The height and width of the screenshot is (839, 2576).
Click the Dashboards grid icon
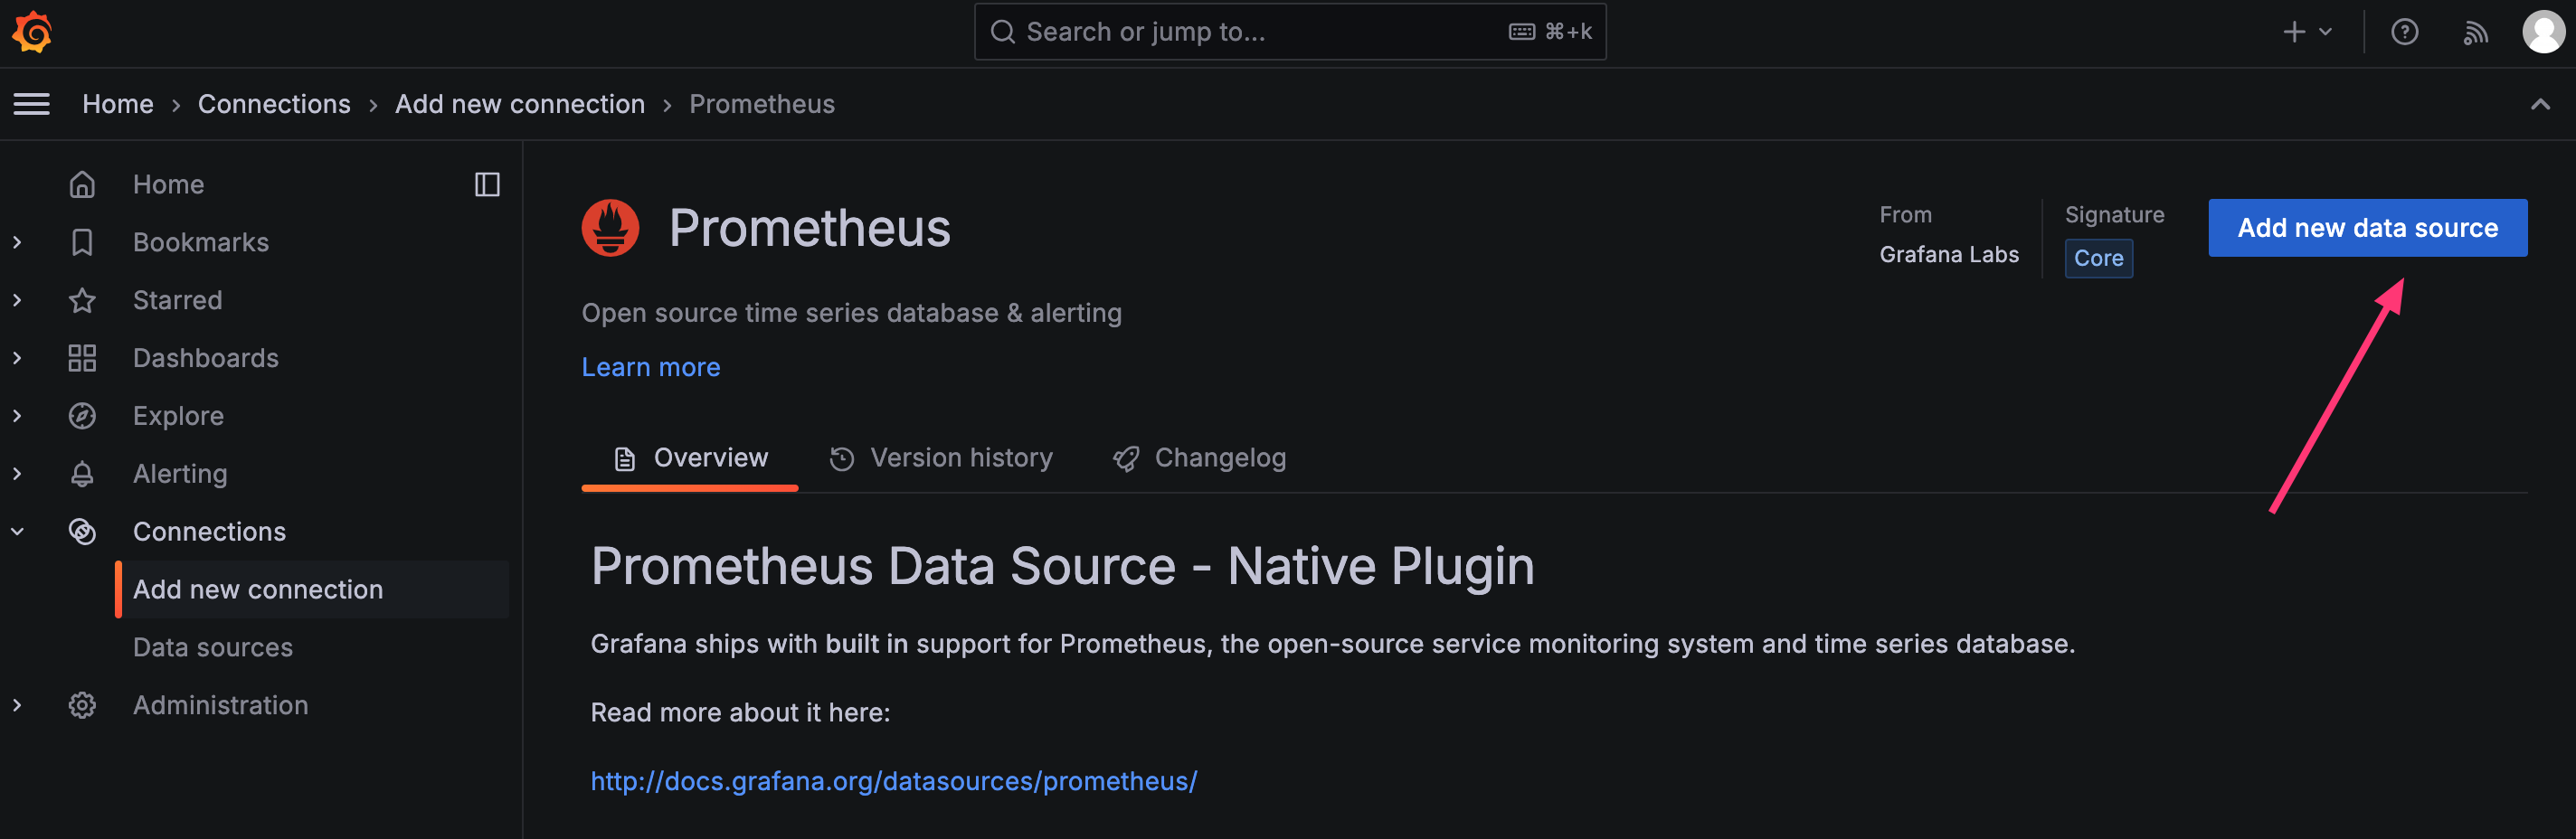pyautogui.click(x=82, y=358)
